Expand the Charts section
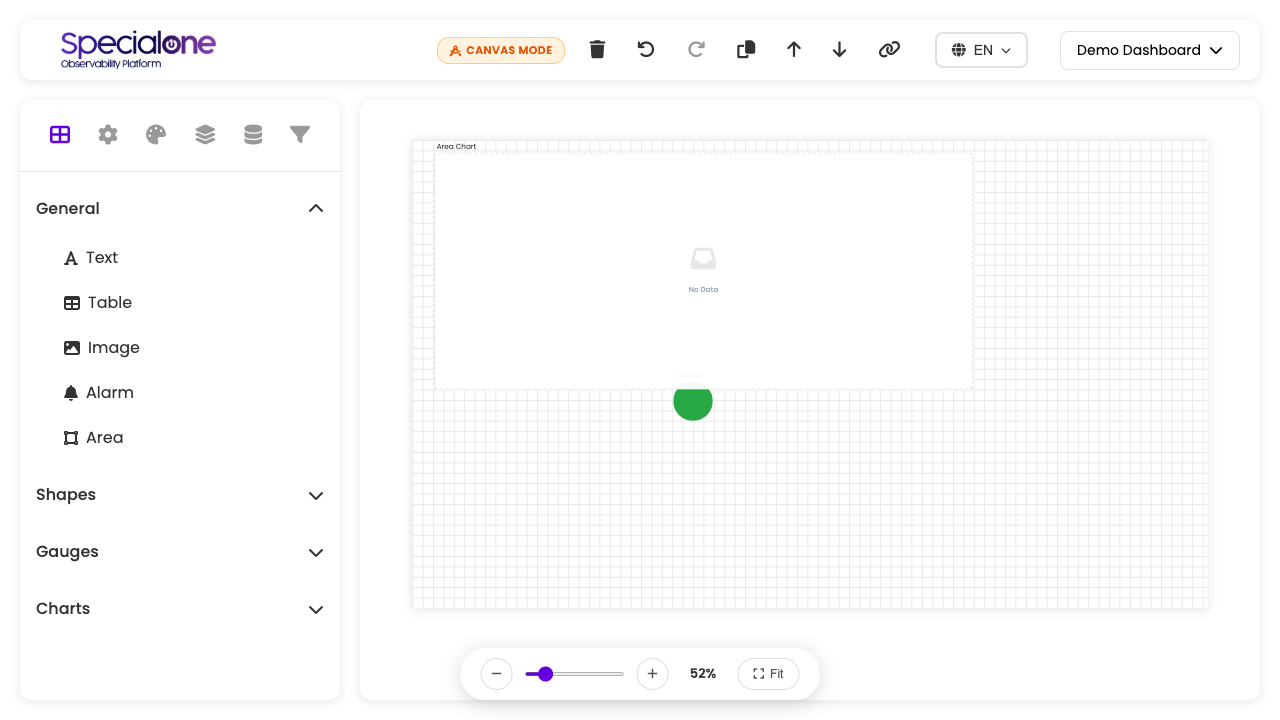 (180, 609)
